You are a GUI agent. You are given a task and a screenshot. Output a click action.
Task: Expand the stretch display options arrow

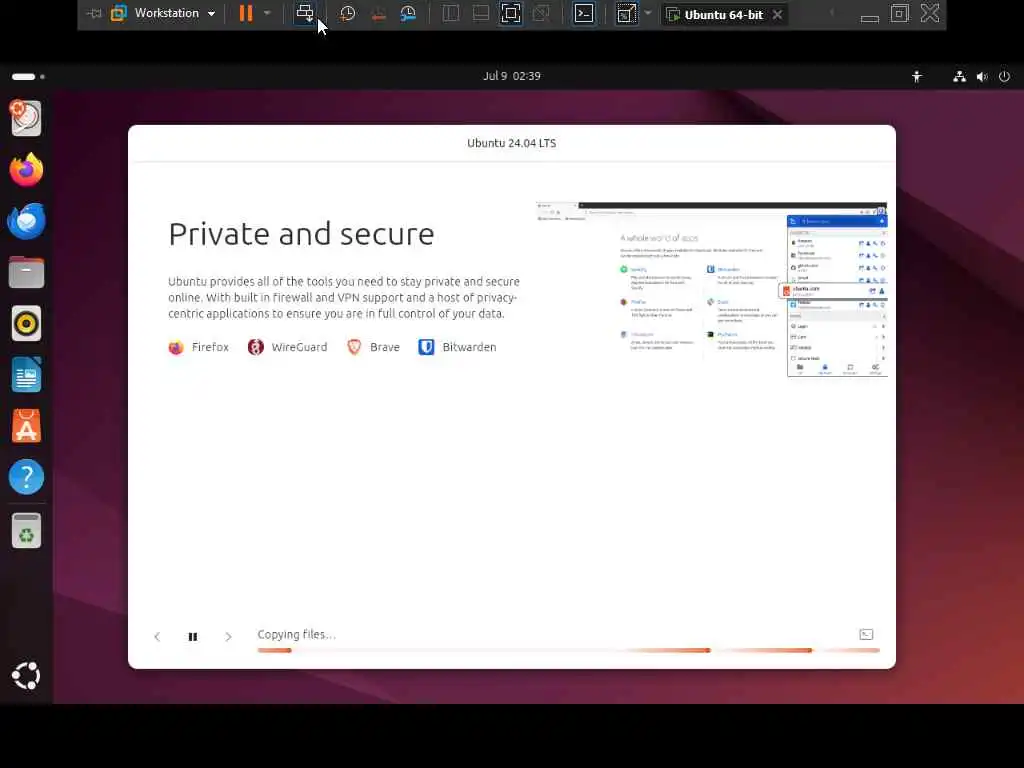click(x=648, y=13)
